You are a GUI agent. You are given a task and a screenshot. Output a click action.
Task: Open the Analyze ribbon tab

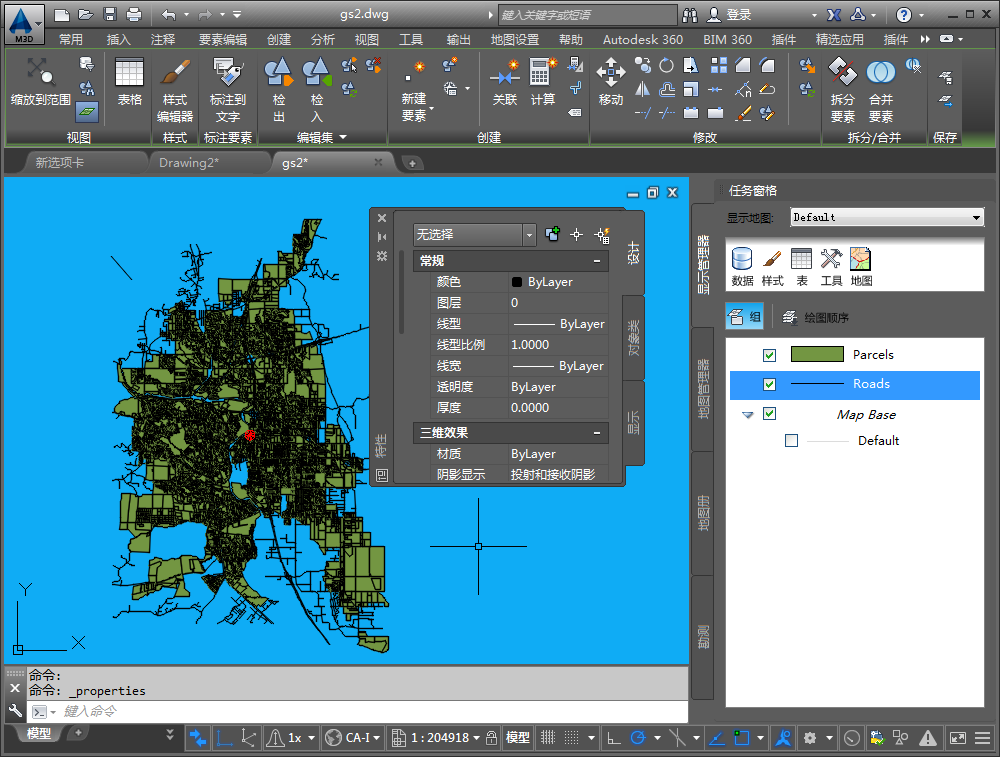click(323, 40)
